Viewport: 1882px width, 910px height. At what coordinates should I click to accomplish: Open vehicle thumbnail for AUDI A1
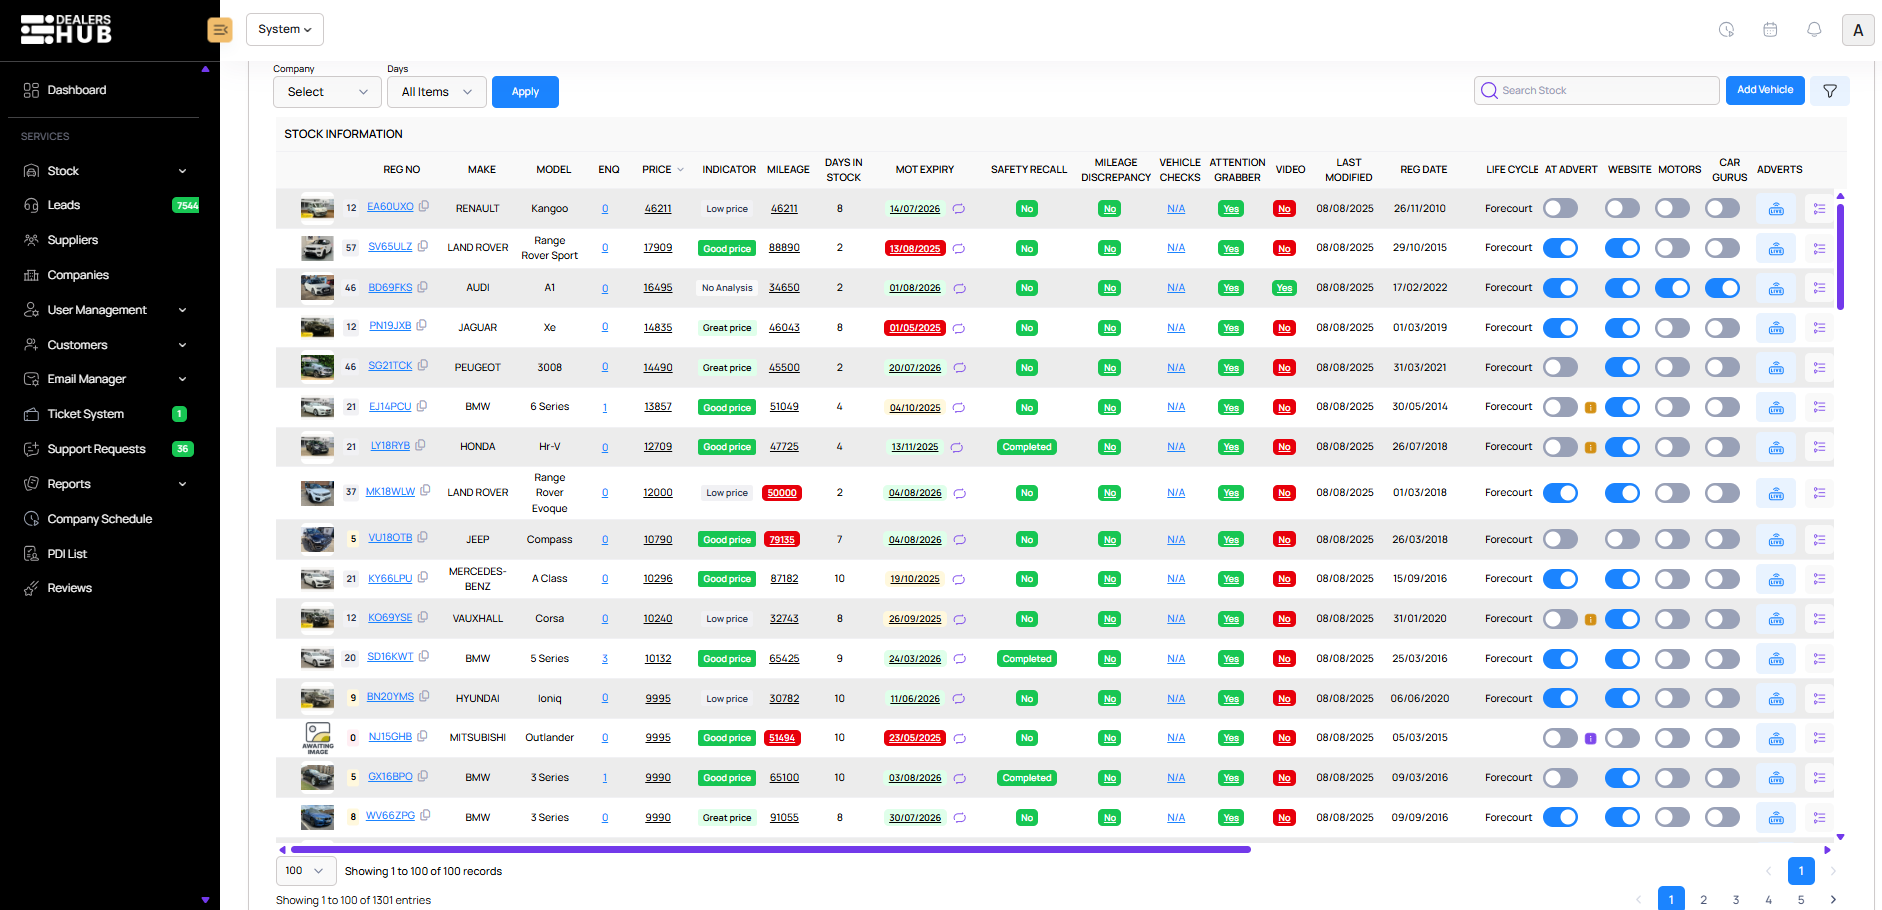tap(317, 288)
